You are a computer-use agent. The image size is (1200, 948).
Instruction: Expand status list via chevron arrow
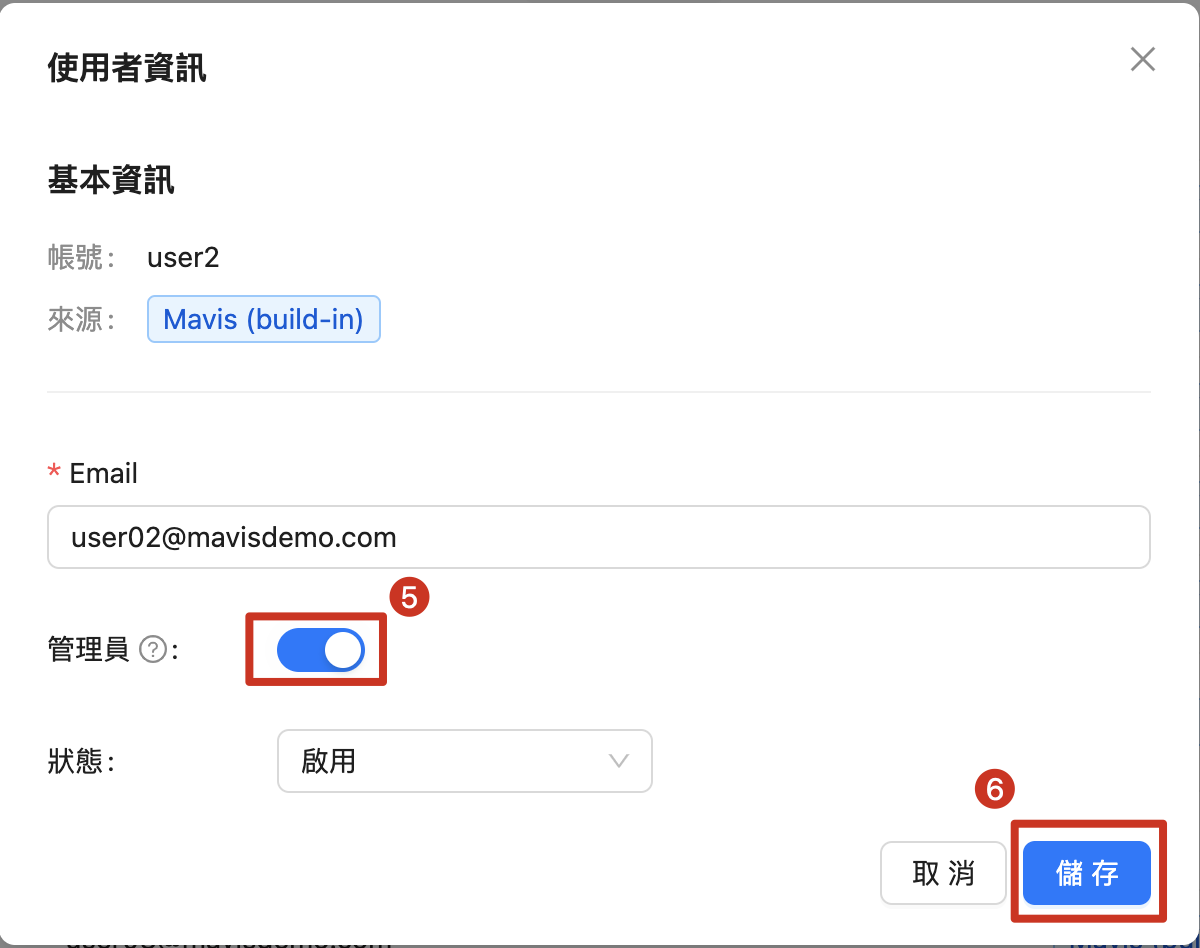[x=619, y=761]
